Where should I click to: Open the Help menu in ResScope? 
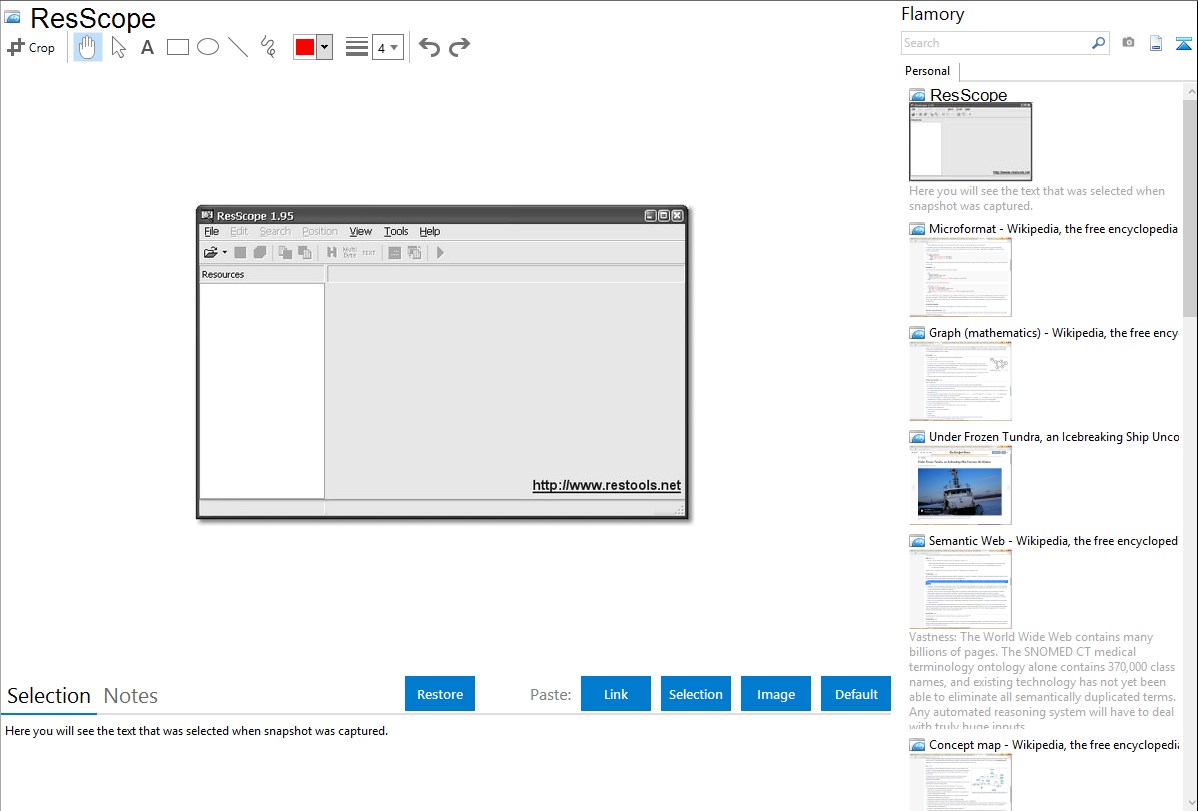[429, 232]
